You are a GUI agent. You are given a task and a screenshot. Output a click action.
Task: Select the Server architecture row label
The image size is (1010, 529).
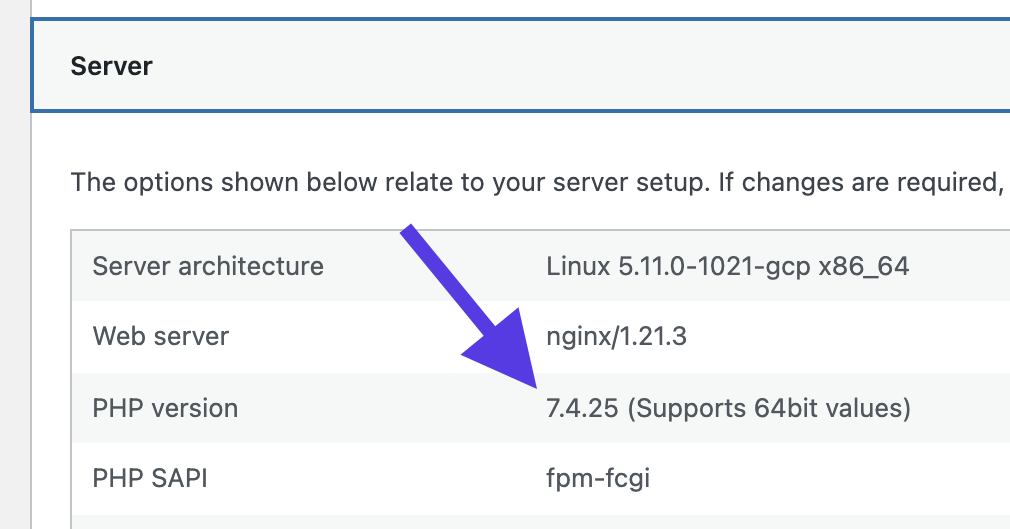pos(208,266)
